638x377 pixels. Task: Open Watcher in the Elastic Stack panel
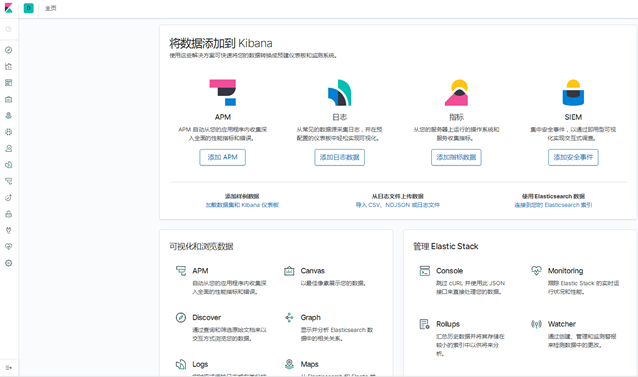pyautogui.click(x=562, y=324)
